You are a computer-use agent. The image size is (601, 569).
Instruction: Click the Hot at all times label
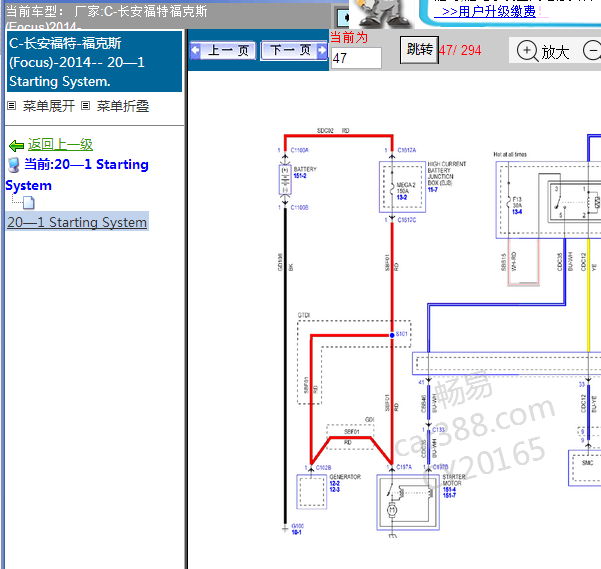(510, 154)
